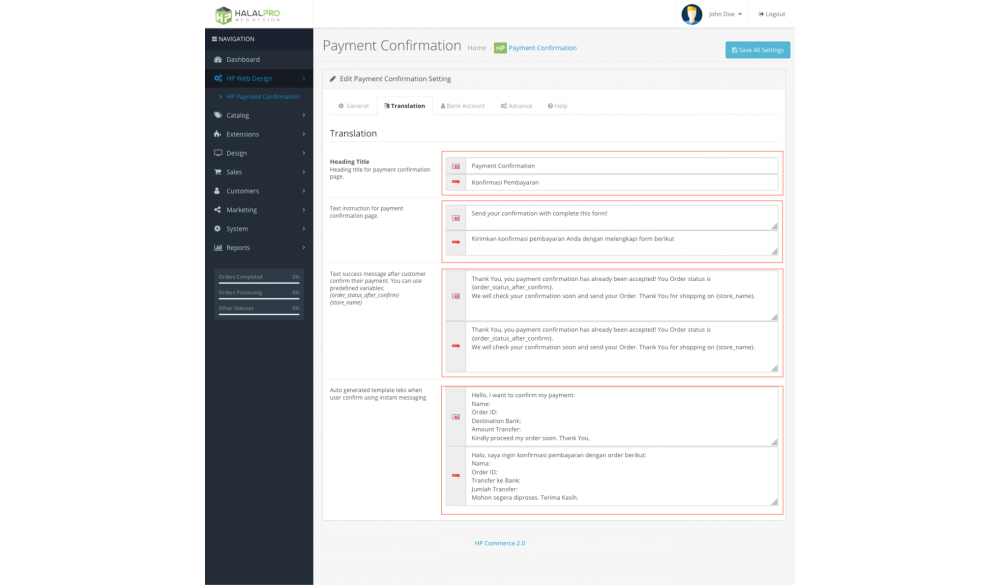
Task: Switch to the Bank Account tab
Action: pos(462,106)
